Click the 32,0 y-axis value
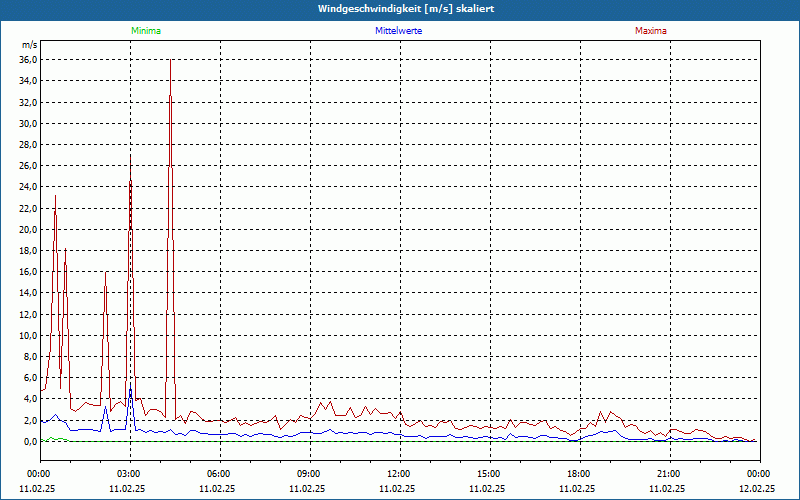Screen dimensions: 800x500 [29, 102]
